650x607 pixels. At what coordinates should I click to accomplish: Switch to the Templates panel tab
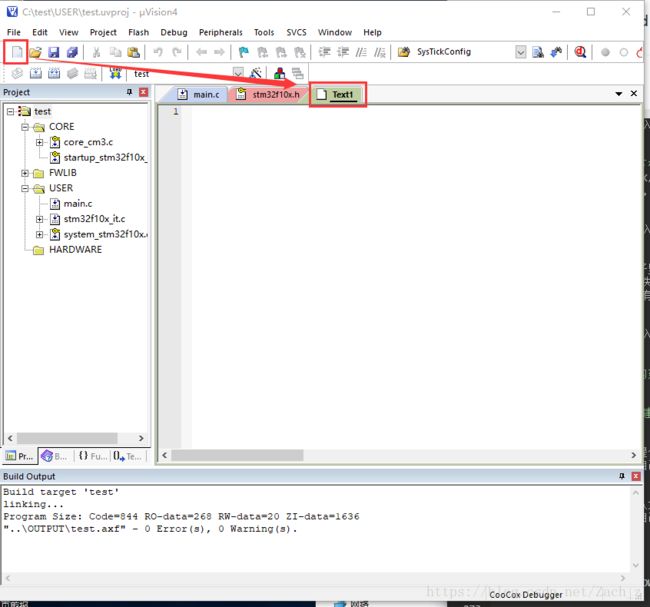128,456
